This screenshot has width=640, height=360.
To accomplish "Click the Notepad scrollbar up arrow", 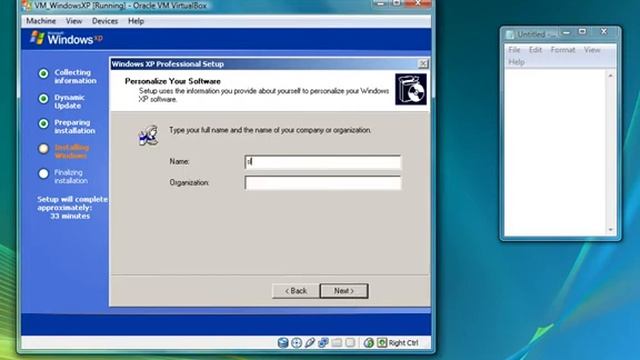I will [611, 76].
